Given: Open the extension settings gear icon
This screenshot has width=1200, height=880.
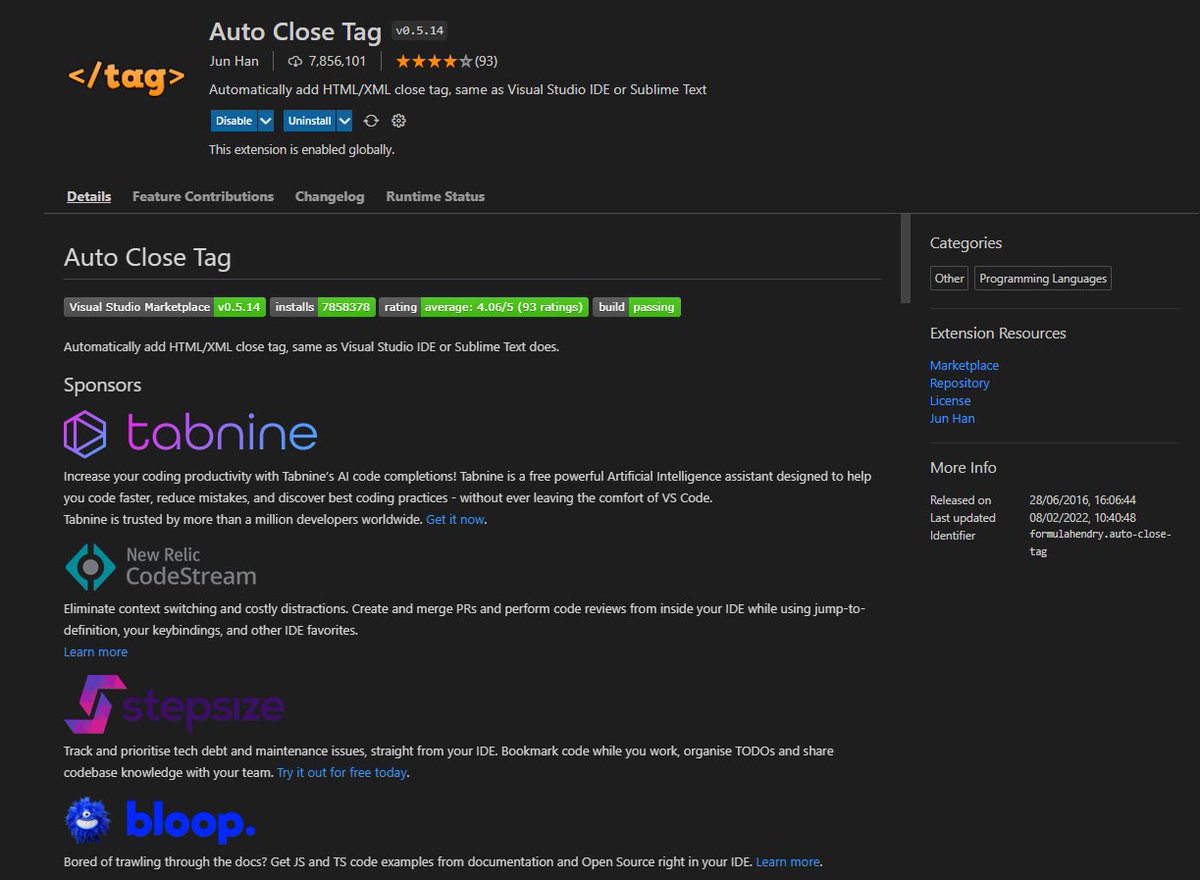Looking at the screenshot, I should coord(398,120).
